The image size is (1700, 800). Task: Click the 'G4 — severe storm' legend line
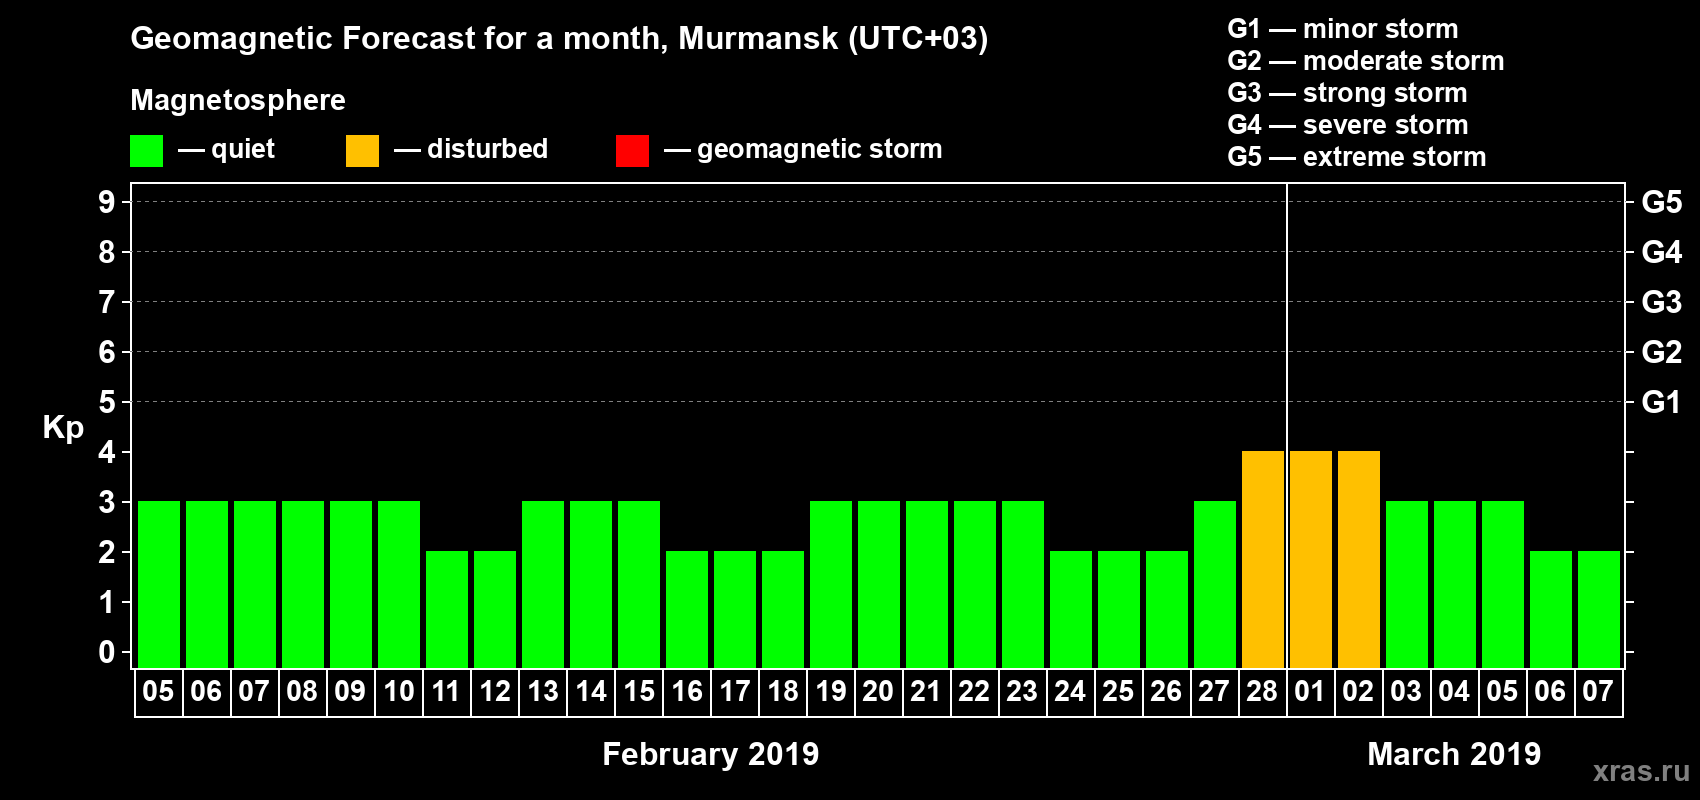pyautogui.click(x=1348, y=125)
